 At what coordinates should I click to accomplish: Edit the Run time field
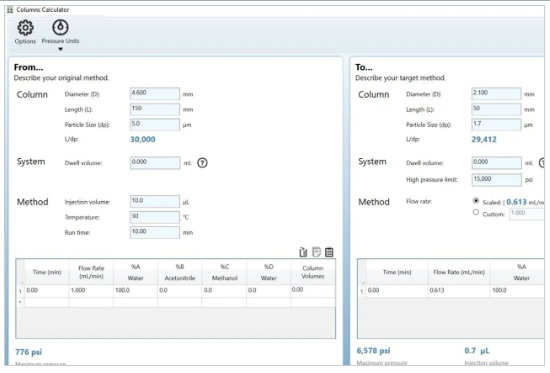(x=155, y=232)
